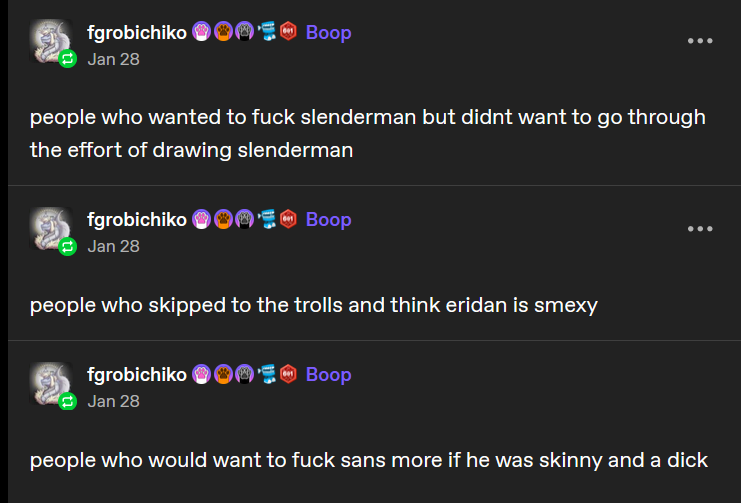This screenshot has height=503, width=741.
Task: Click the red 001 hexagon badge on eridan post
Action: 288,219
